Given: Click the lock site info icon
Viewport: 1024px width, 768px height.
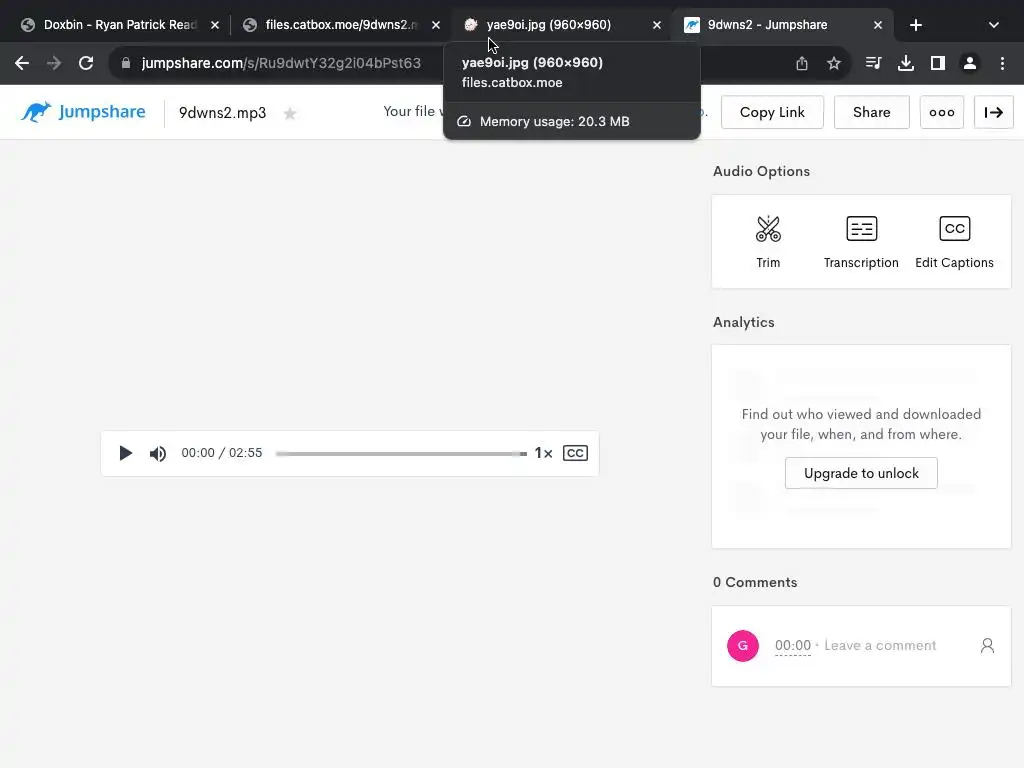Looking at the screenshot, I should [126, 63].
